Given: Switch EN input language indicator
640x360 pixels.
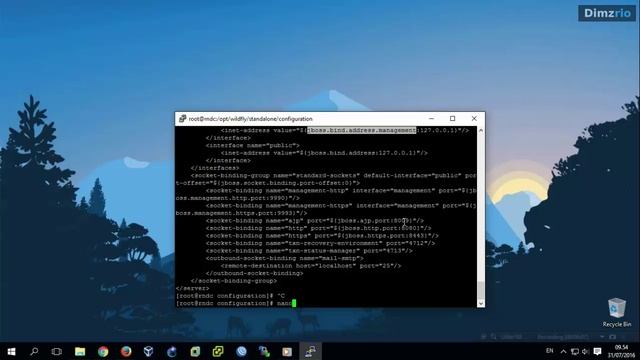Looking at the screenshot, I should (x=550, y=351).
